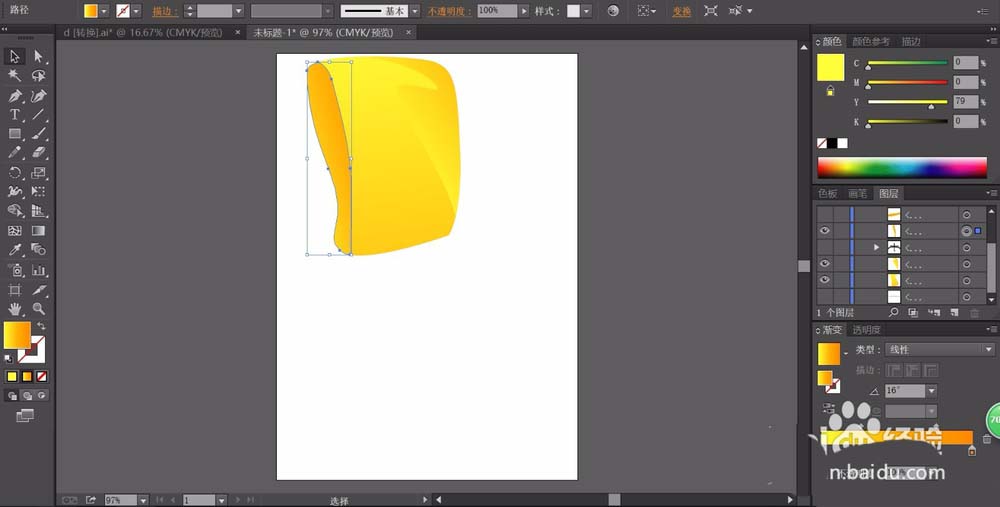Select the Column Graph tool

click(x=38, y=270)
